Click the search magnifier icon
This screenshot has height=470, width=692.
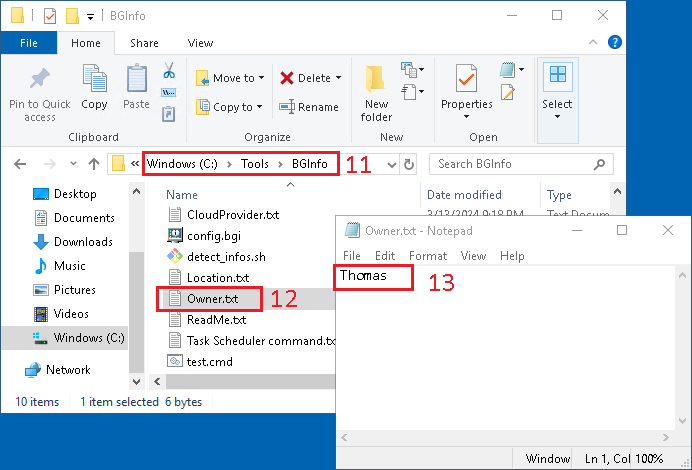tap(599, 165)
